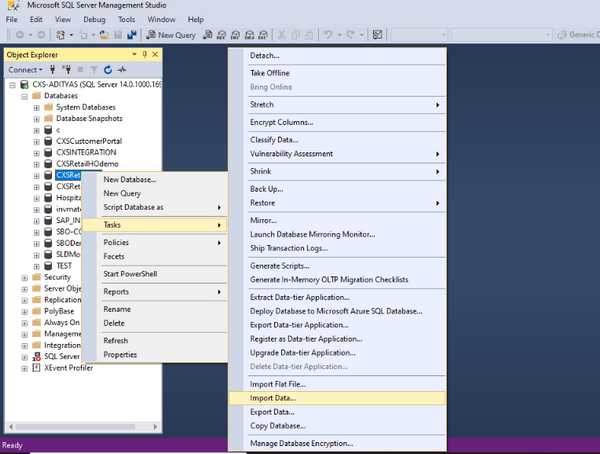Click the Connect Object Explorer plug icon
This screenshot has width=600, height=454.
click(53, 70)
